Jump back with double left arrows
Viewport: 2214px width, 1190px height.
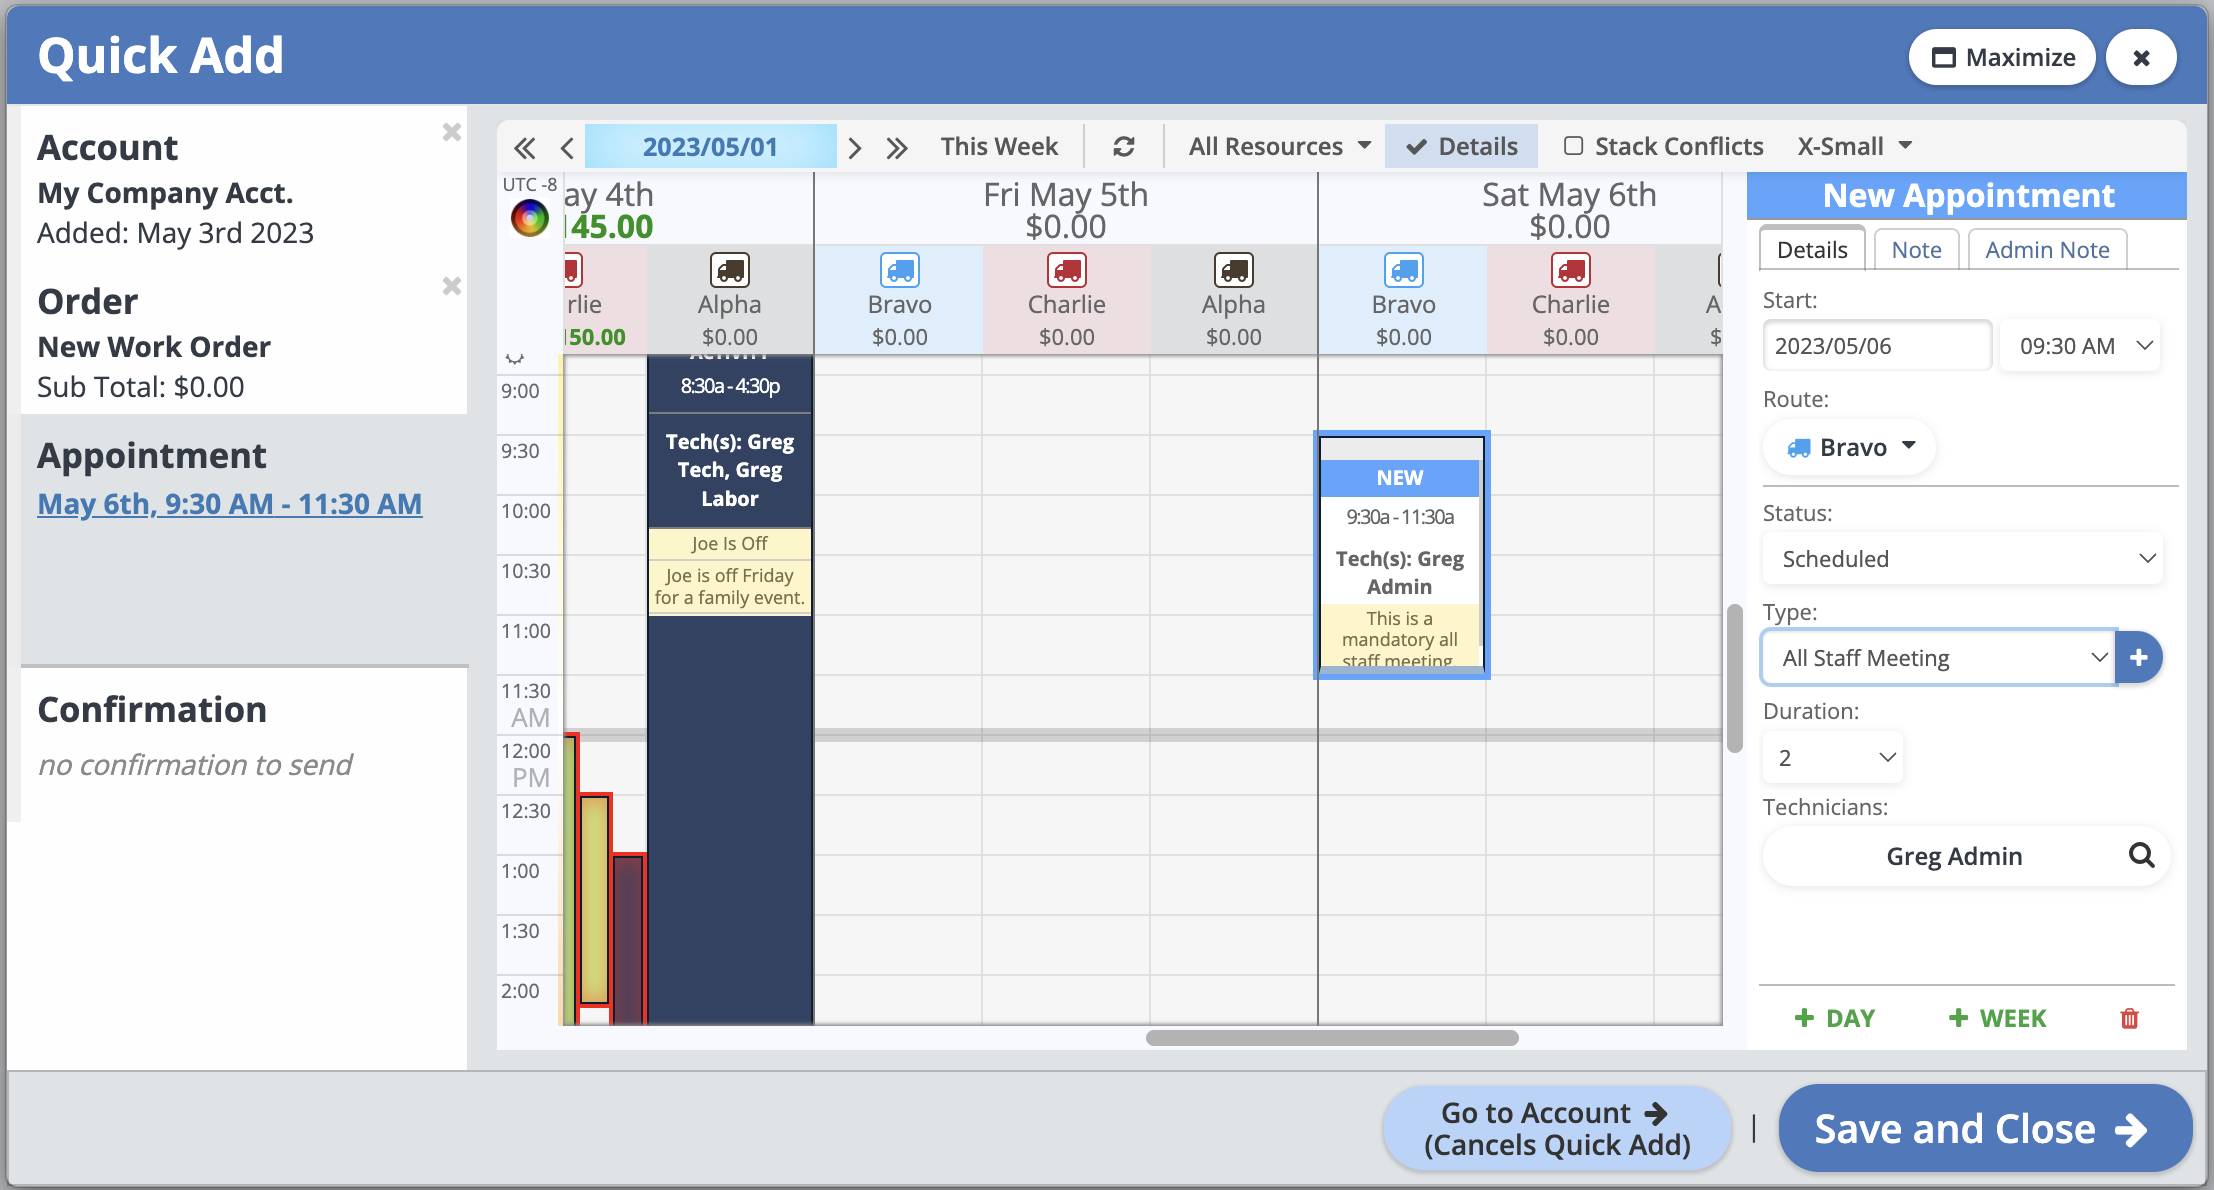(524, 148)
